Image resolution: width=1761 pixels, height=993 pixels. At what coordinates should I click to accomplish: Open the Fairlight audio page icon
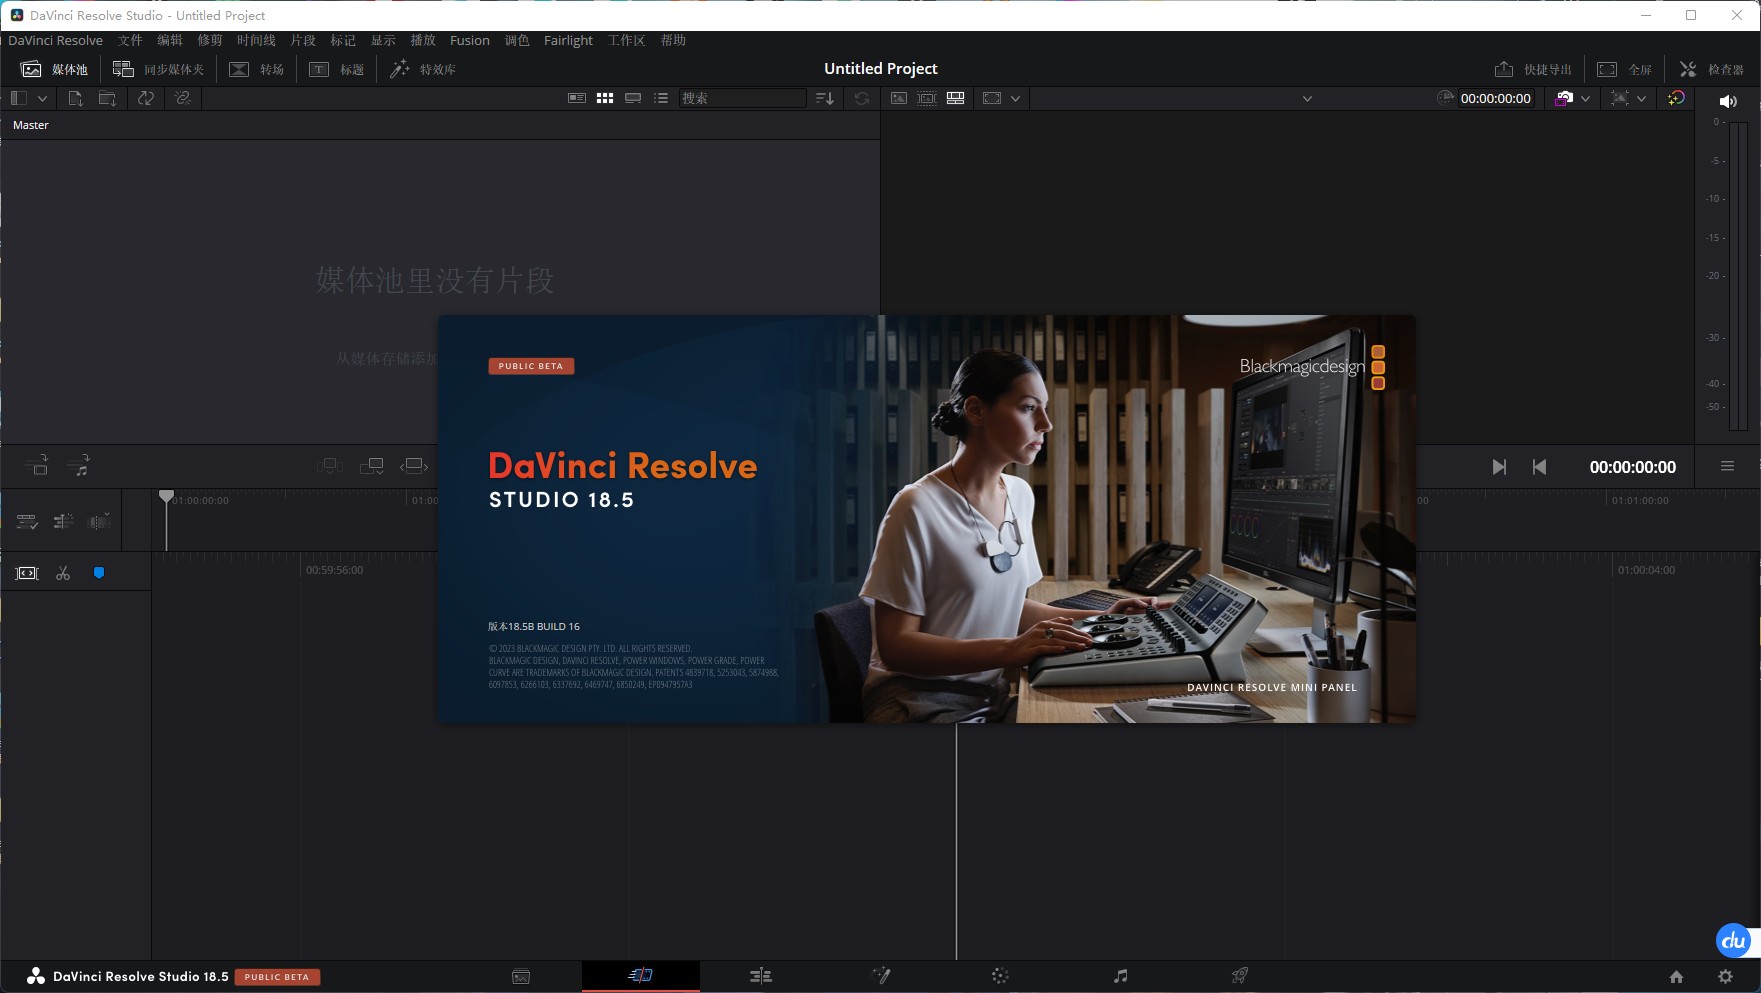[1120, 975]
